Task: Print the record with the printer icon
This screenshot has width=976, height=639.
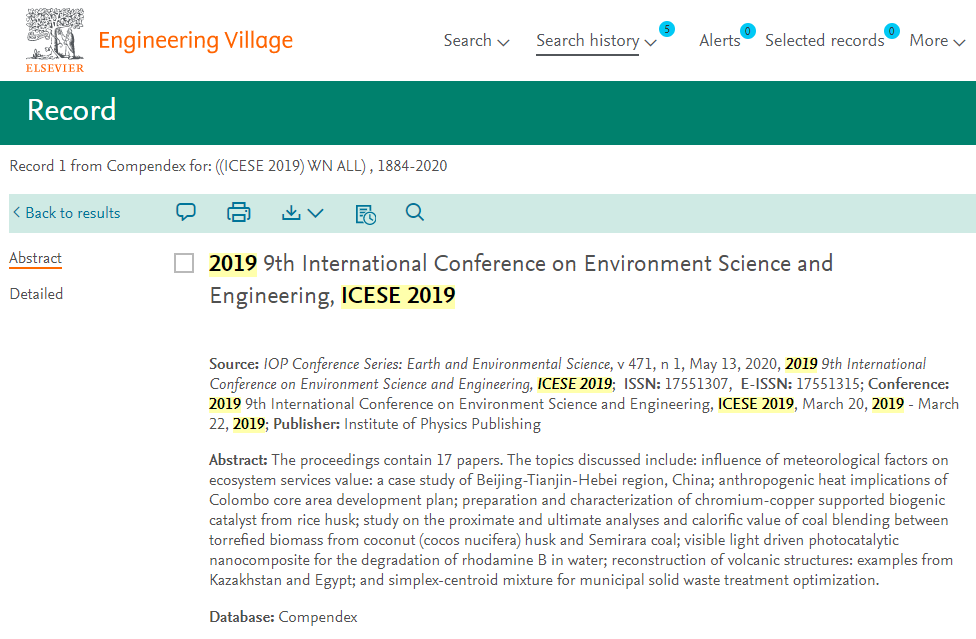Action: [x=238, y=213]
